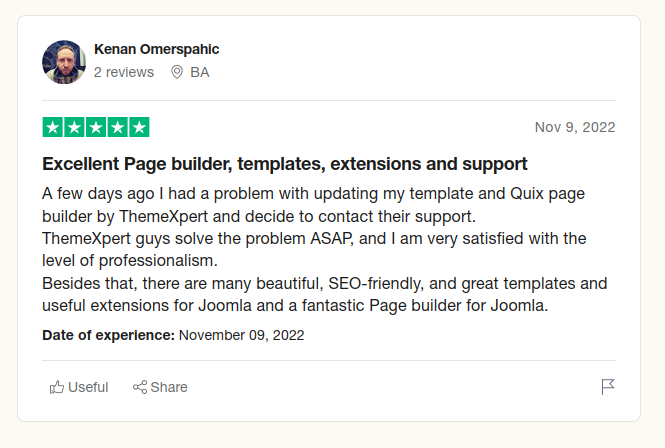The width and height of the screenshot is (665, 448).
Task: Click the 'Date of experience' bold label
Action: pyautogui.click(x=108, y=335)
